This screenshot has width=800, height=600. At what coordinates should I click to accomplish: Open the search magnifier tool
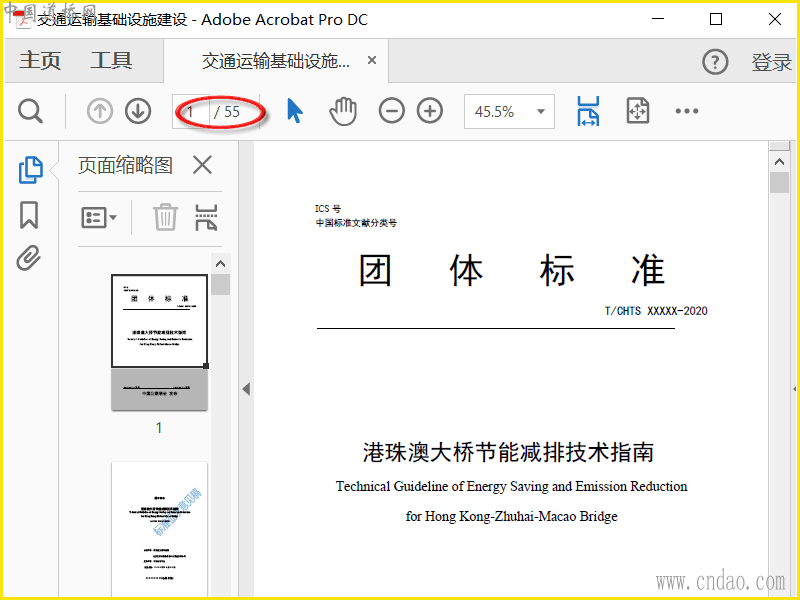(x=30, y=111)
